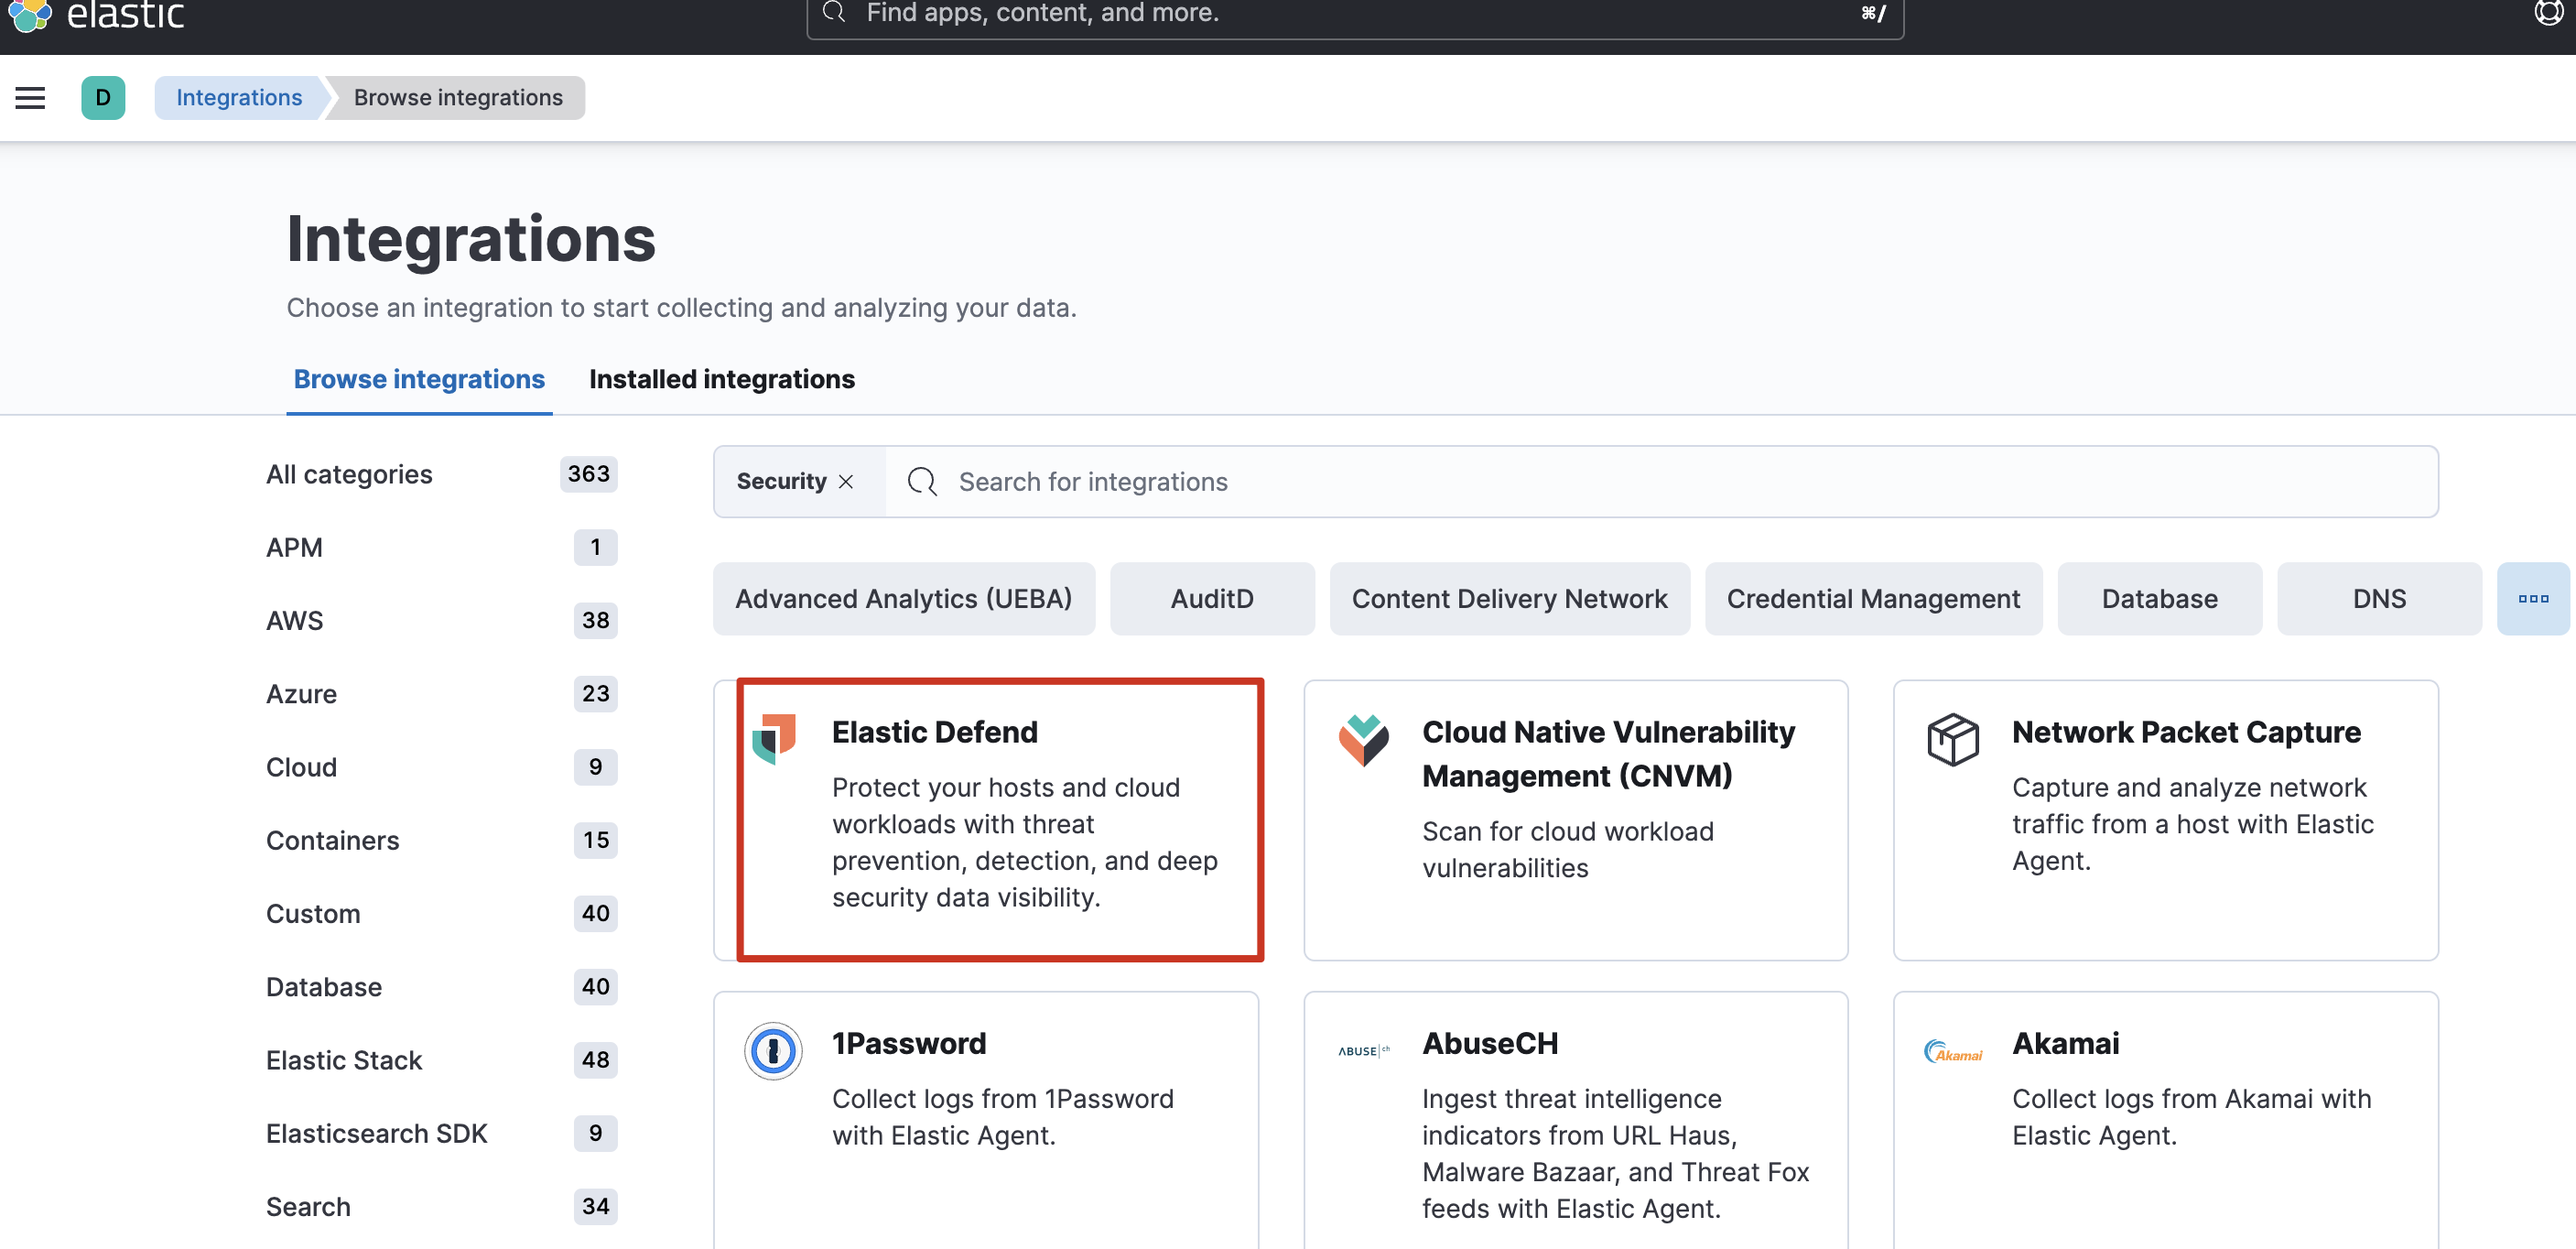Click the AbuseCH logo icon
The image size is (2576, 1249).
click(x=1364, y=1051)
